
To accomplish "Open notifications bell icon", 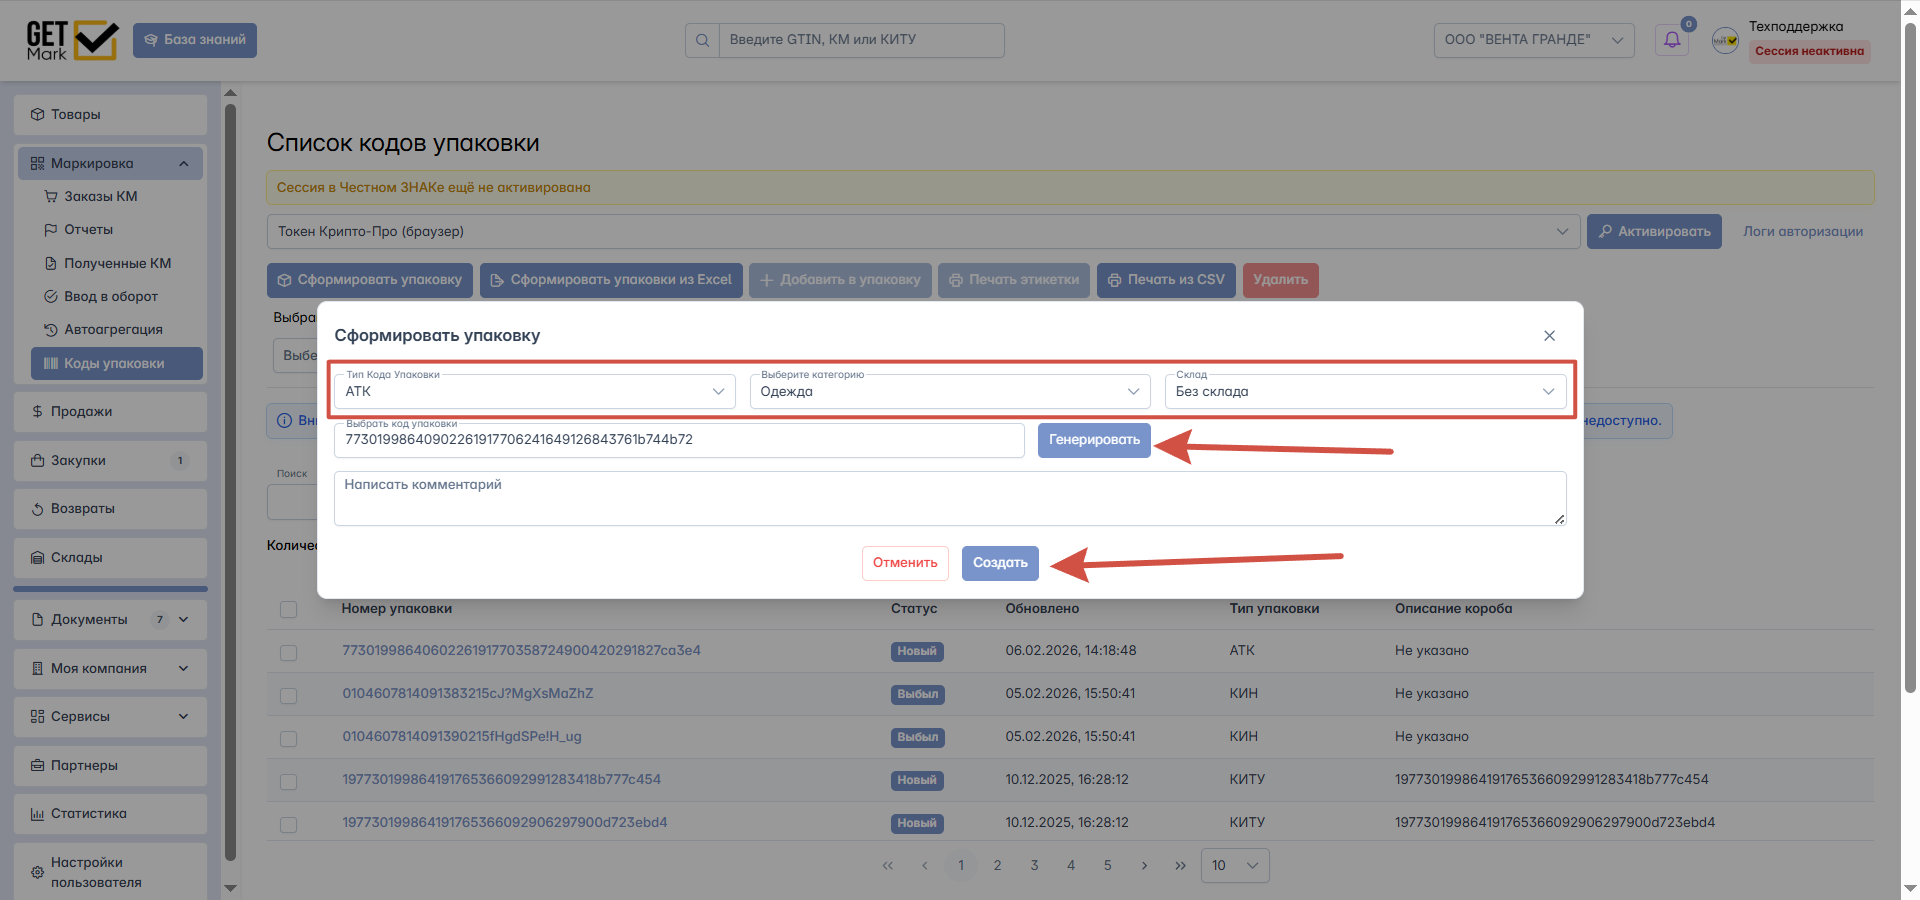I will 1672,40.
